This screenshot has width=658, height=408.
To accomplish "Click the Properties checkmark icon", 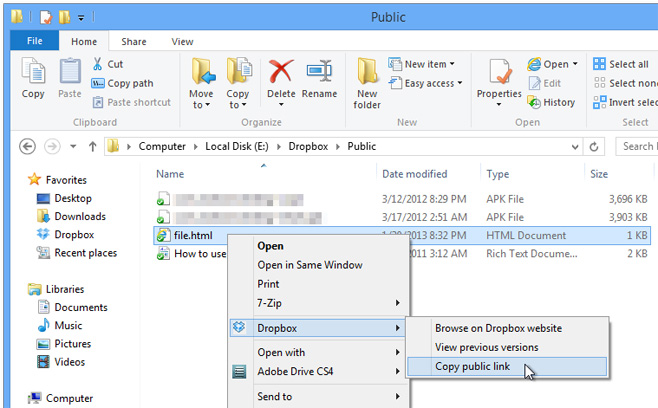I will click(500, 72).
